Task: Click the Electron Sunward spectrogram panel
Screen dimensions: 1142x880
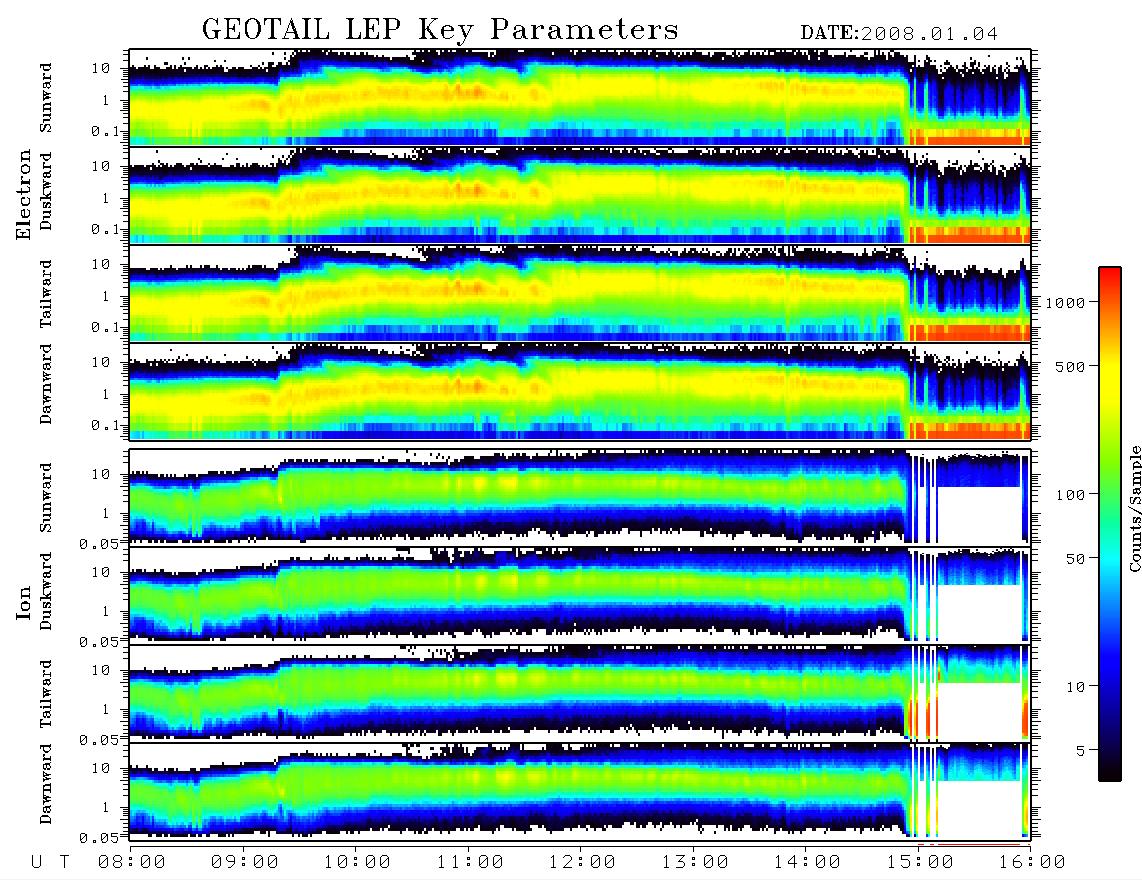Action: tap(580, 98)
